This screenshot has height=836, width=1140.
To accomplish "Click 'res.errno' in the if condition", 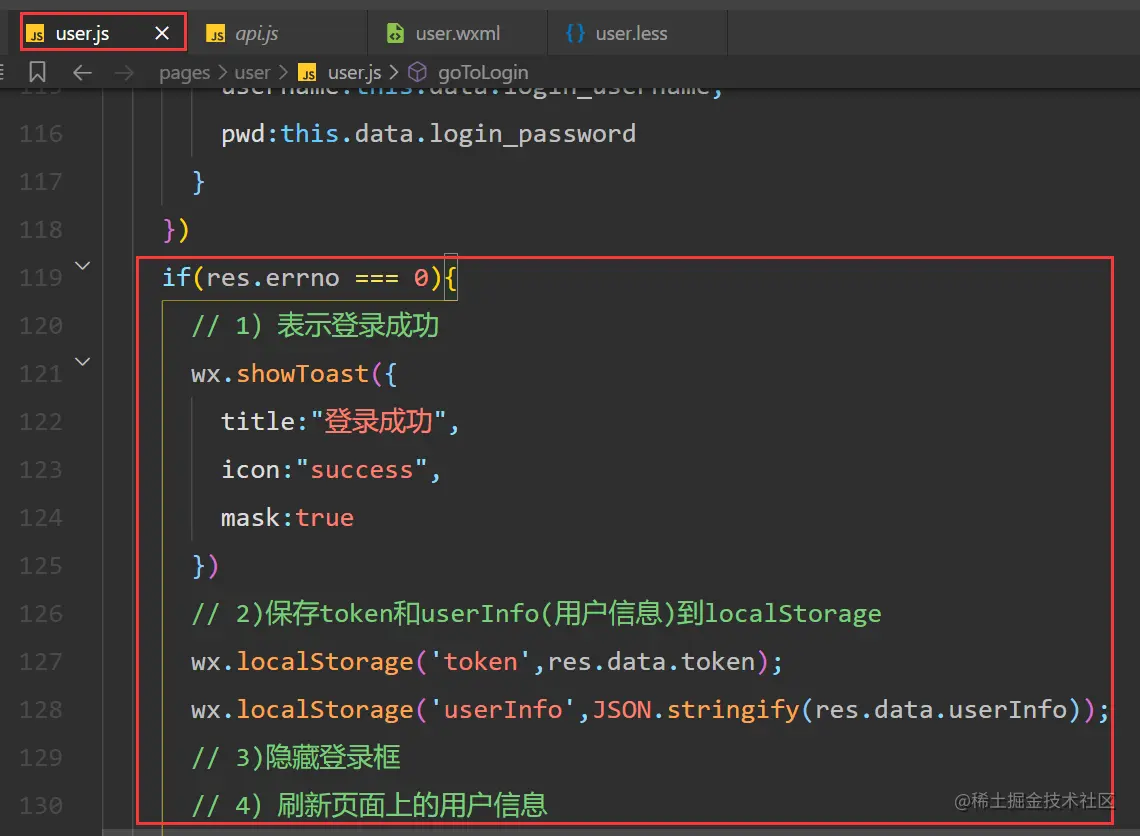I will click(x=273, y=278).
